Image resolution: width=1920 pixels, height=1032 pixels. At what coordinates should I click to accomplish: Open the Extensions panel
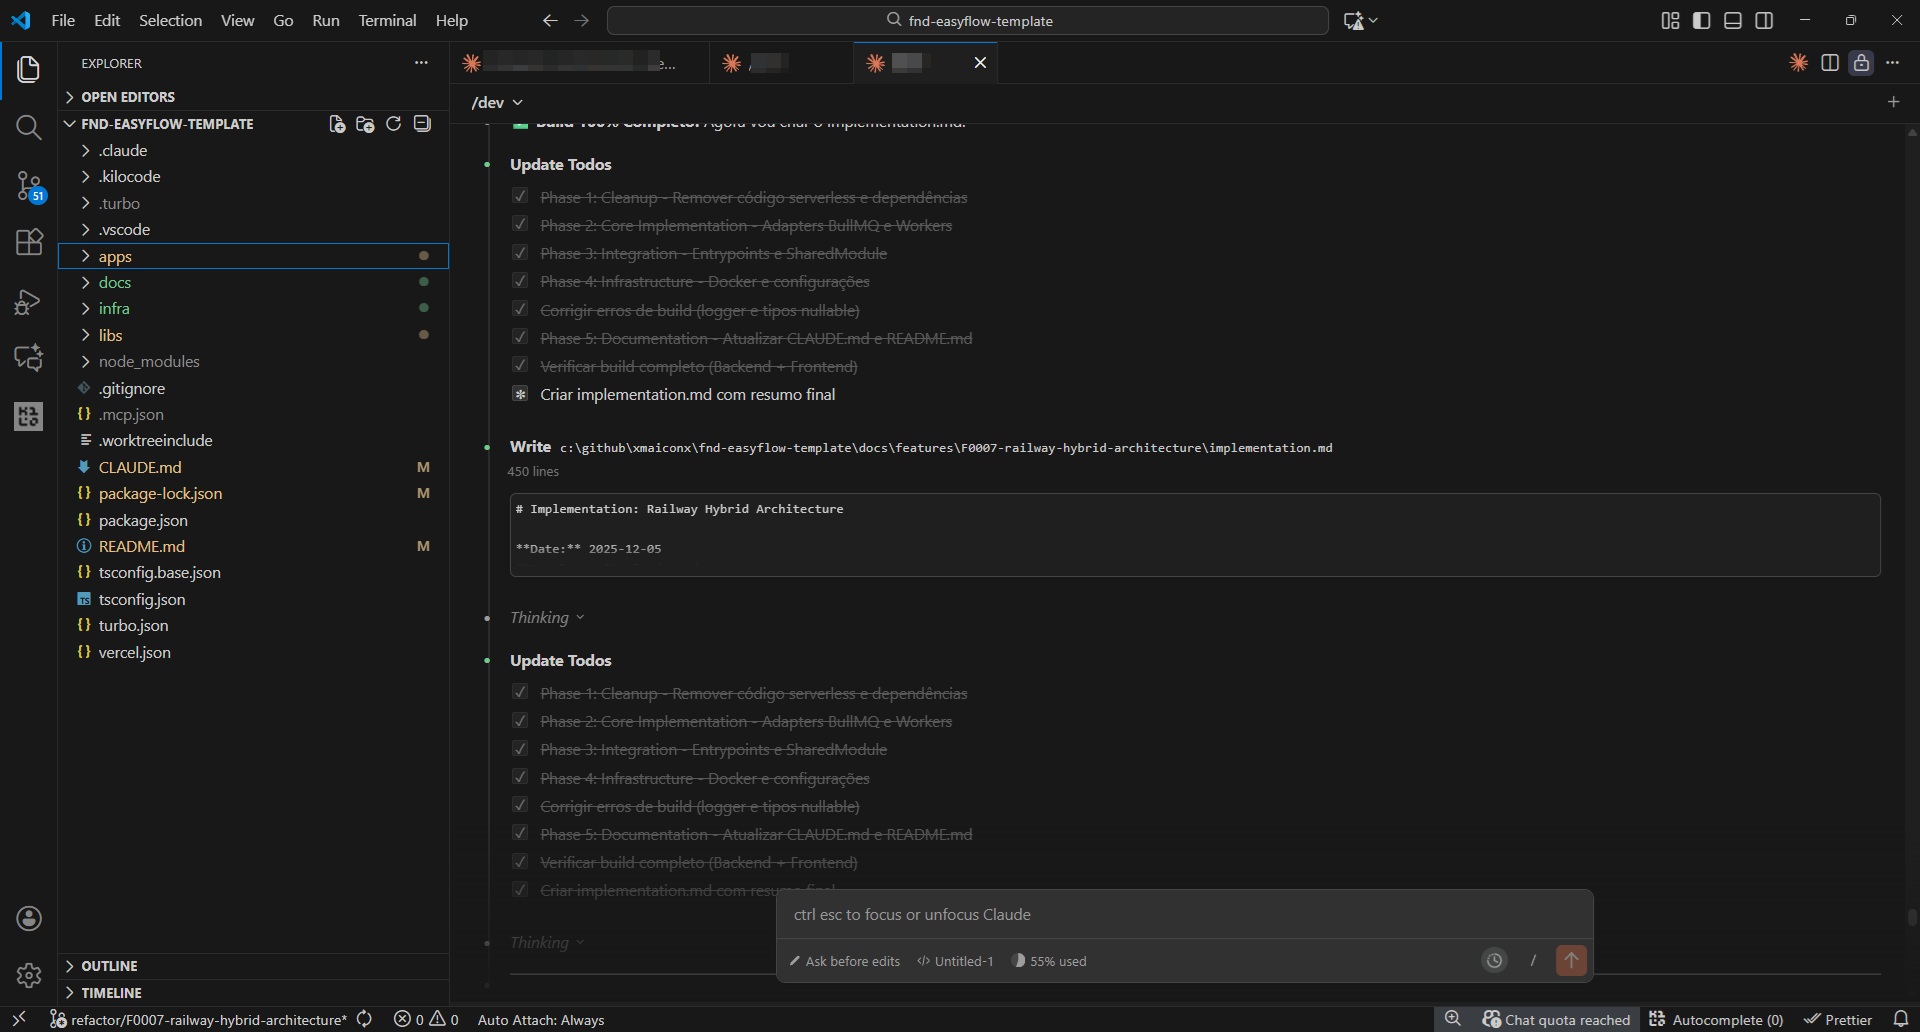point(29,242)
